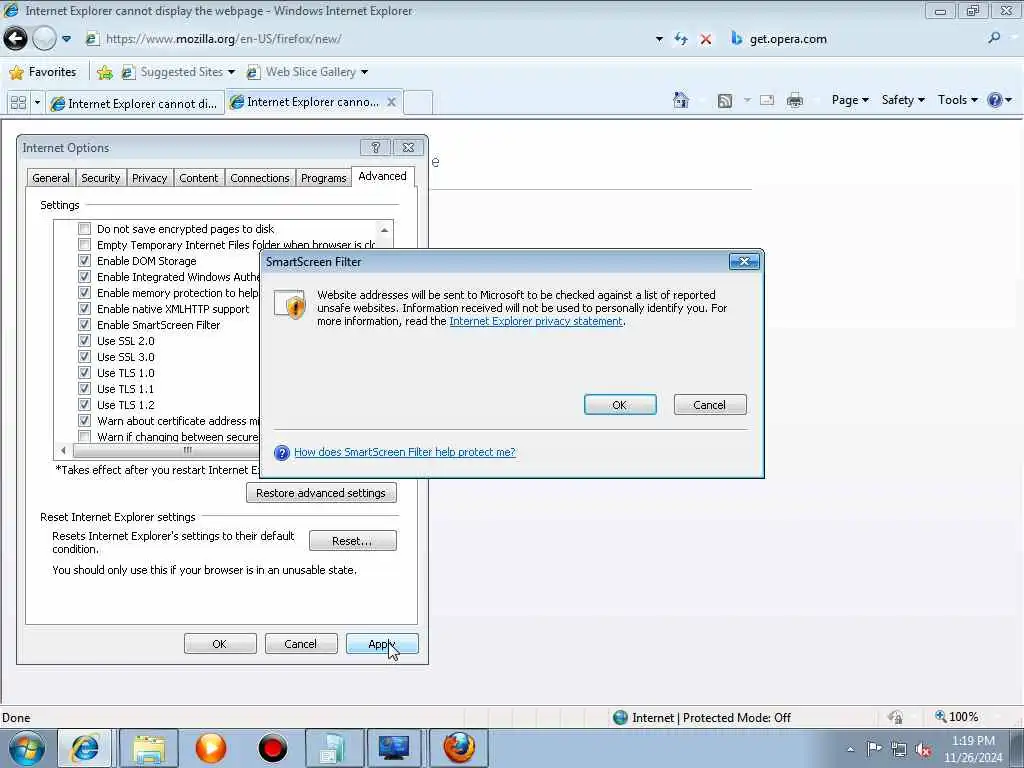The width and height of the screenshot is (1024, 768).
Task: Uncheck Enable SmartScreen Filter checkbox
Action: click(x=84, y=325)
